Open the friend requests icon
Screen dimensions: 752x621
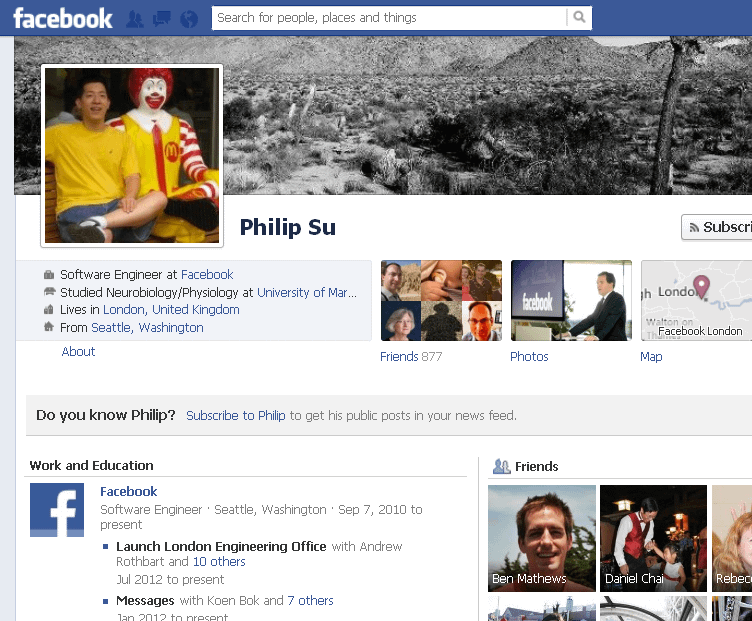(135, 19)
